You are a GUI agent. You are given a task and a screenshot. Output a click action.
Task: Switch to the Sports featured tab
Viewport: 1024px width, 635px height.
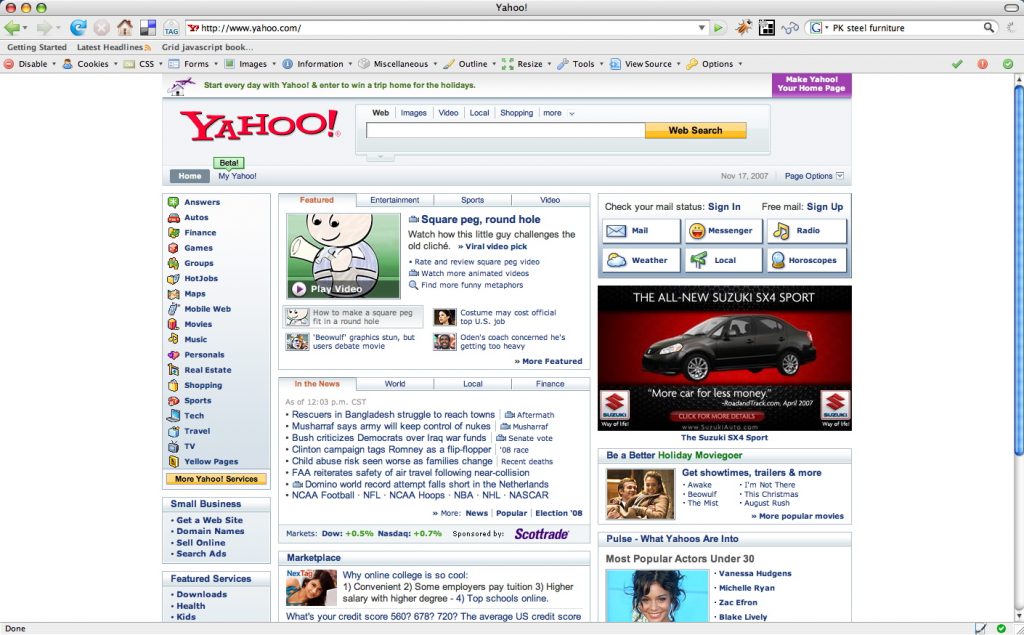point(472,200)
